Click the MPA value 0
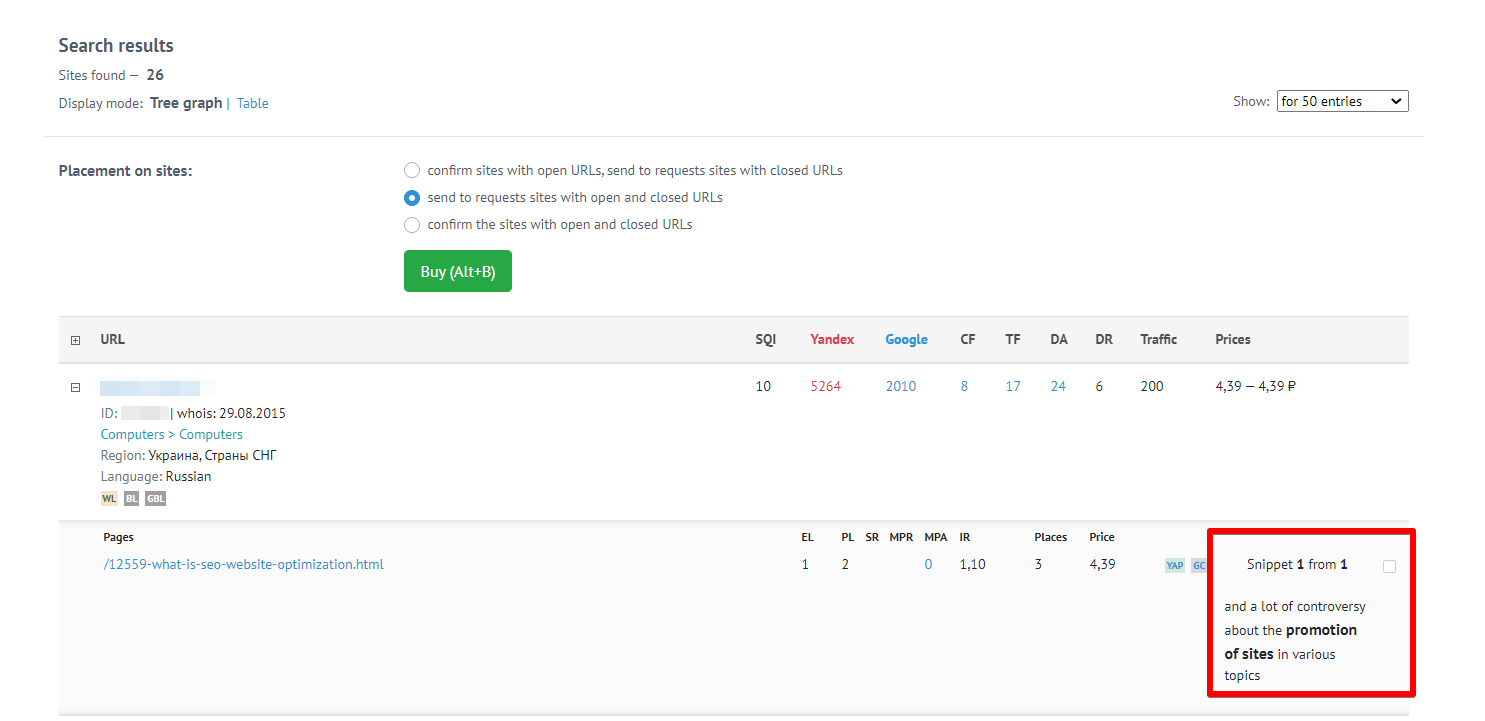Image resolution: width=1485 pixels, height=721 pixels. coord(928,564)
